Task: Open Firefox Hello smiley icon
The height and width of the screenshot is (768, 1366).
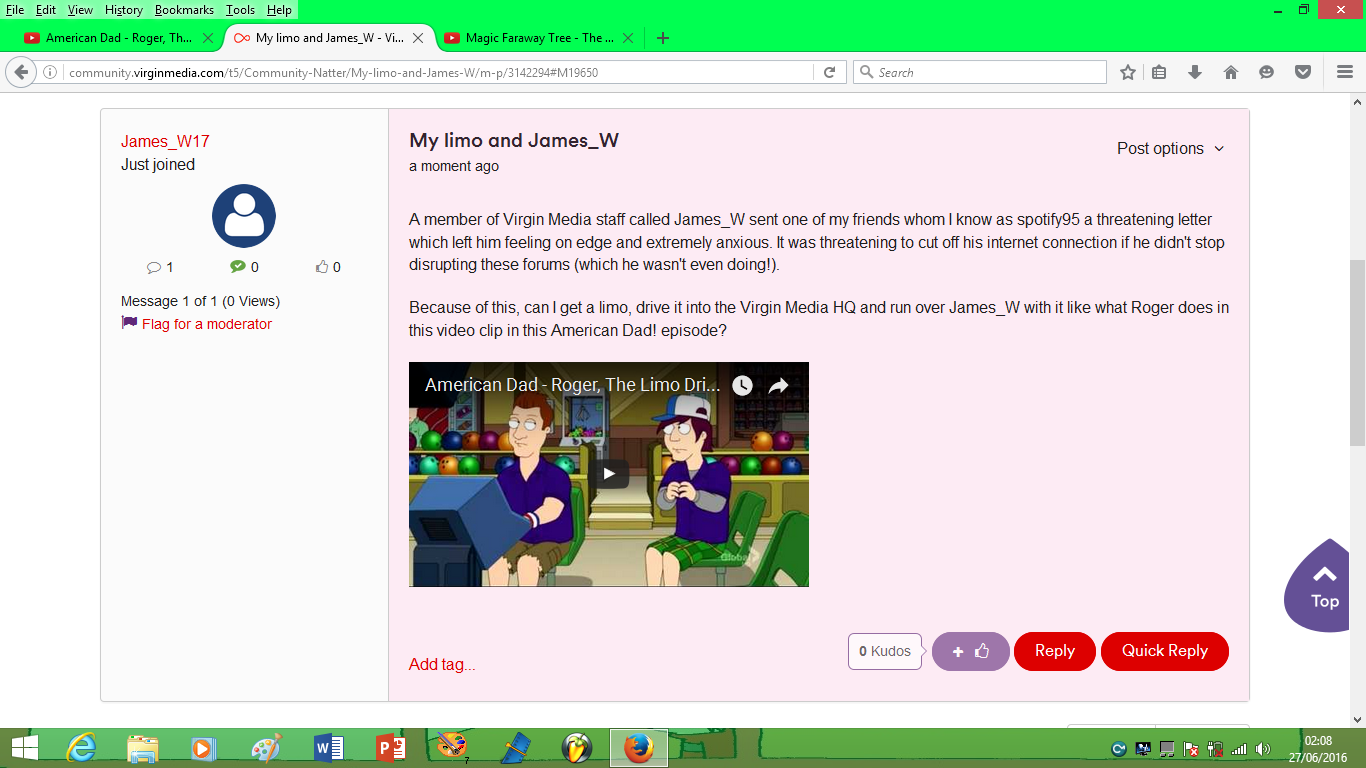Action: coord(1267,71)
